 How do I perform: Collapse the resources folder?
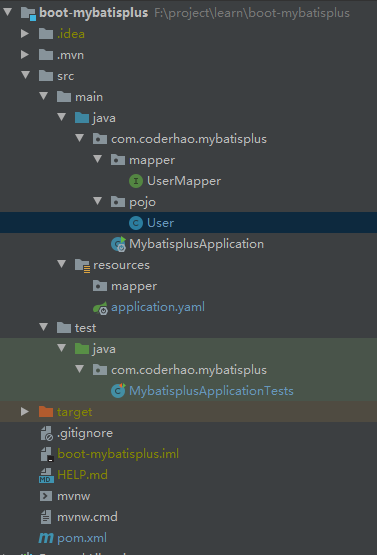click(x=62, y=264)
